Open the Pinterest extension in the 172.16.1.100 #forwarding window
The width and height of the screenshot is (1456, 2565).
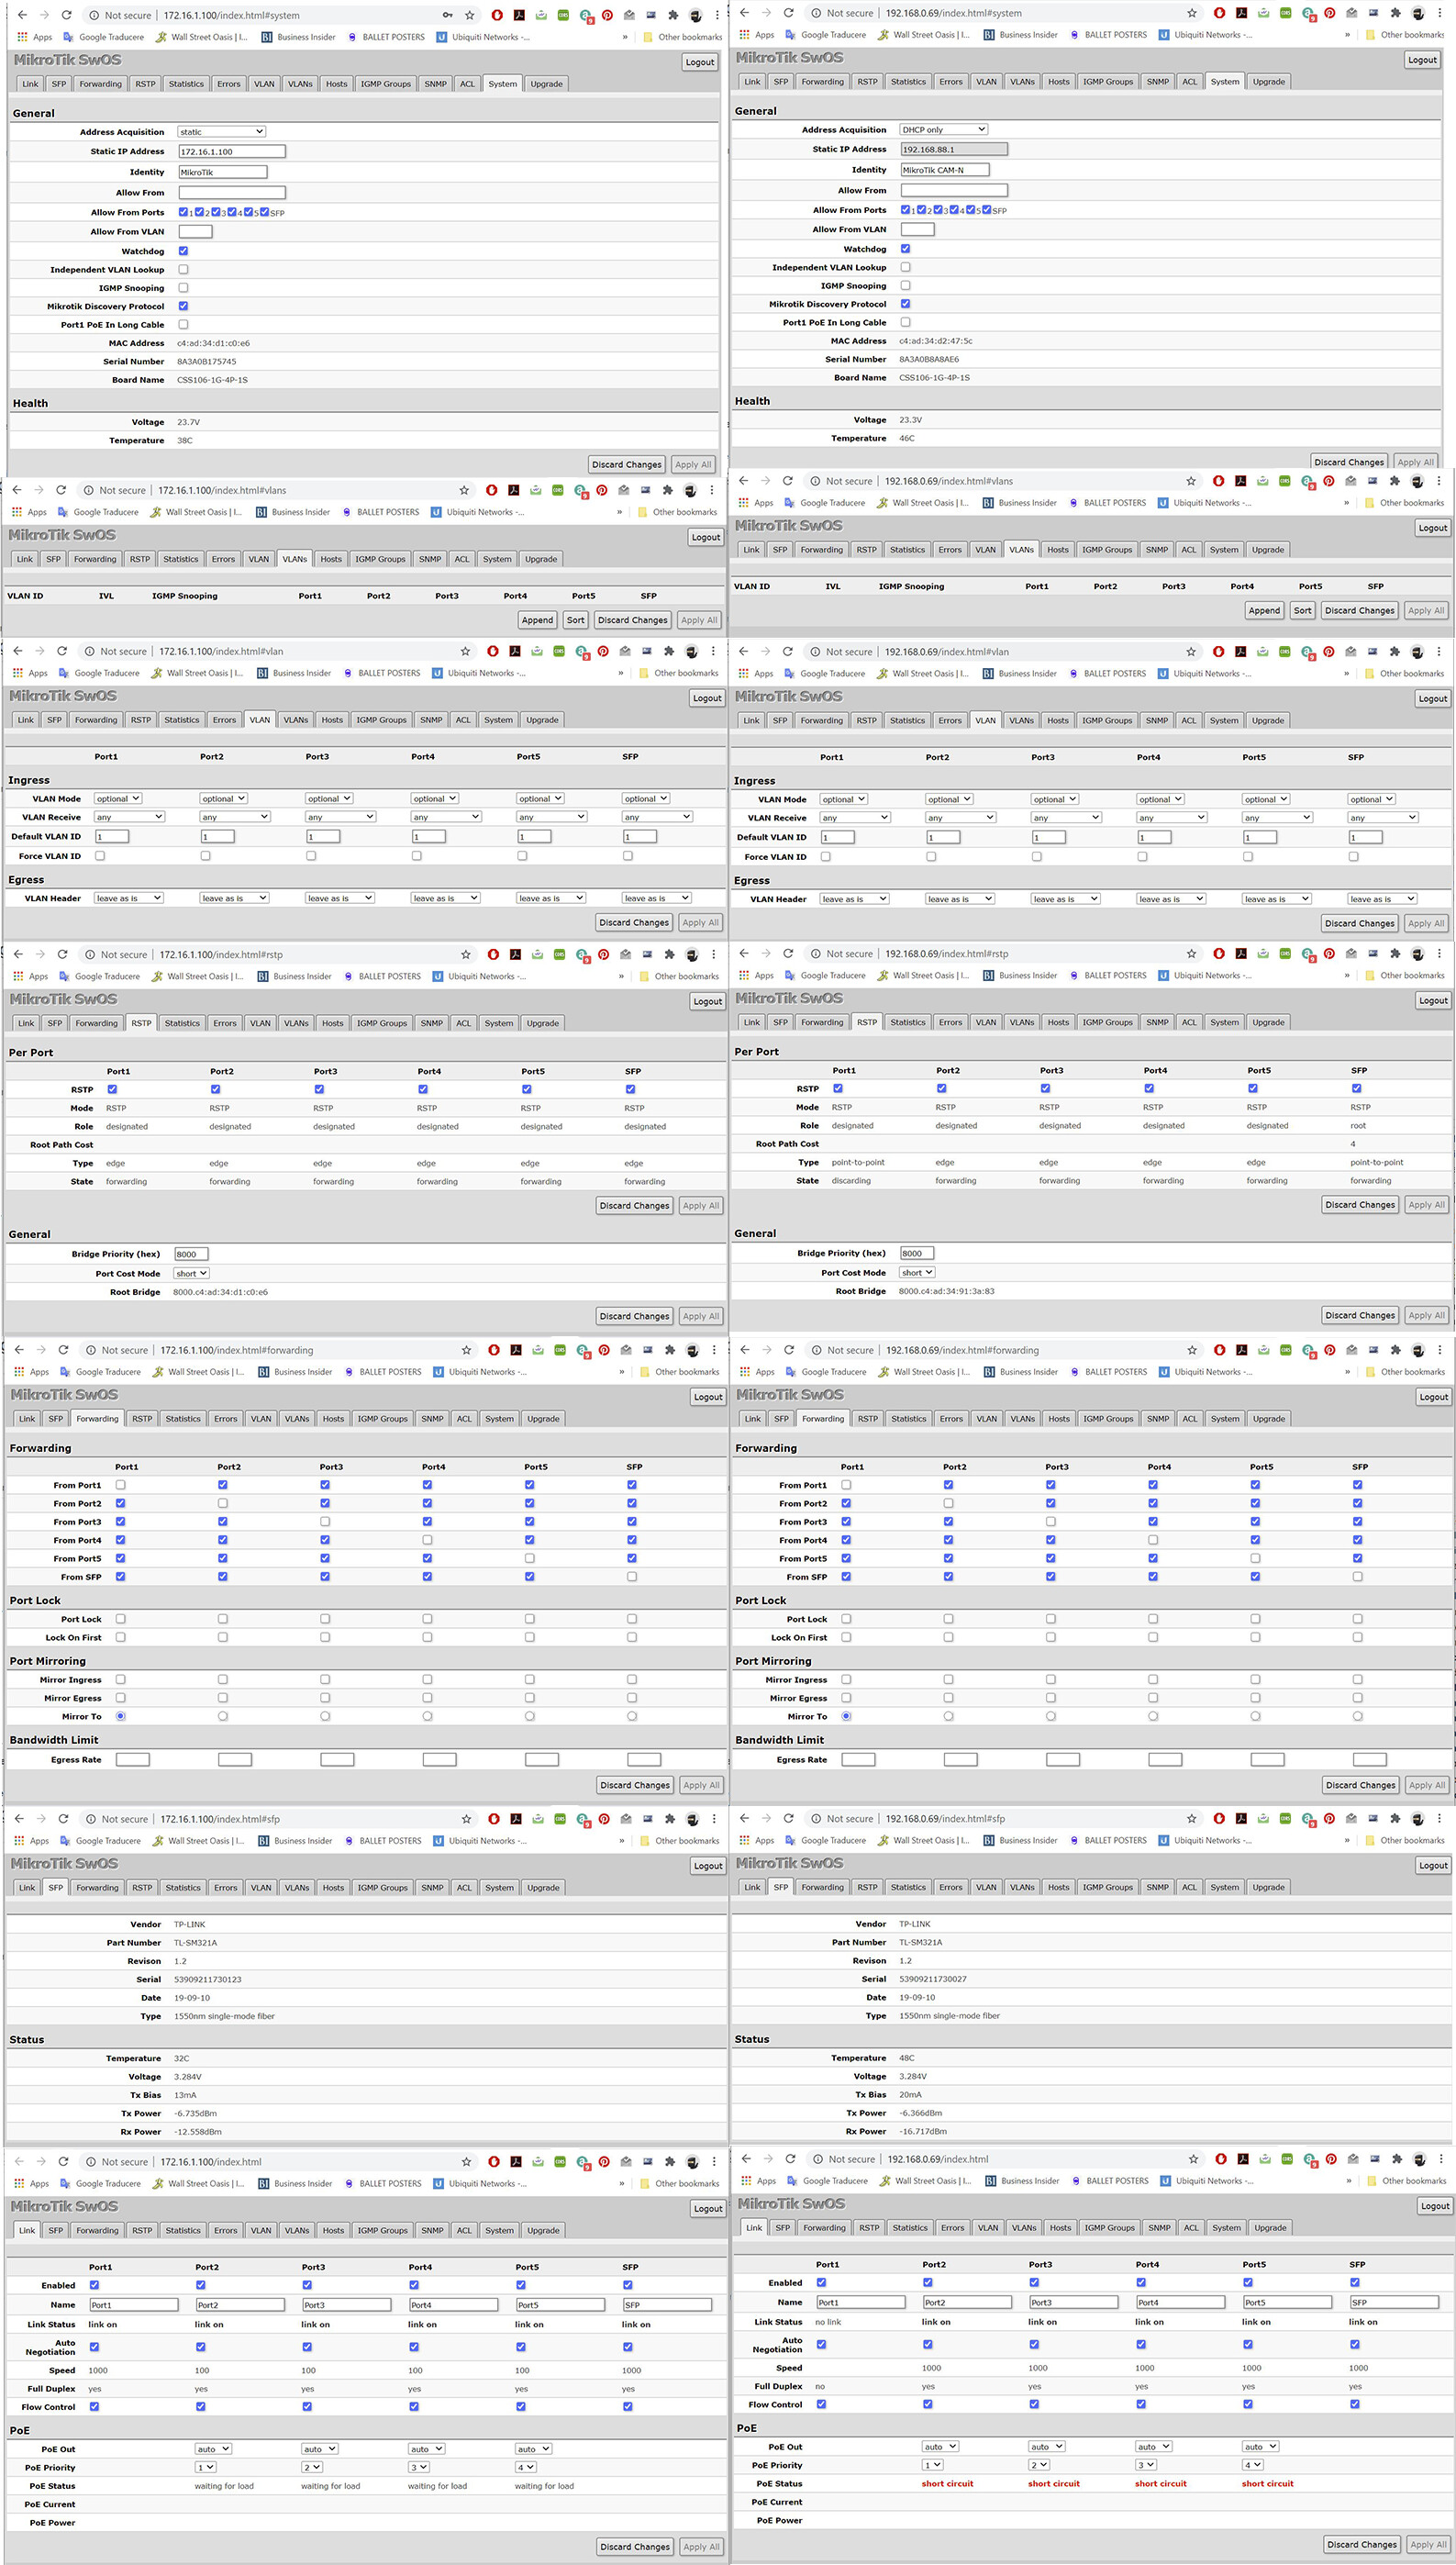point(603,1350)
